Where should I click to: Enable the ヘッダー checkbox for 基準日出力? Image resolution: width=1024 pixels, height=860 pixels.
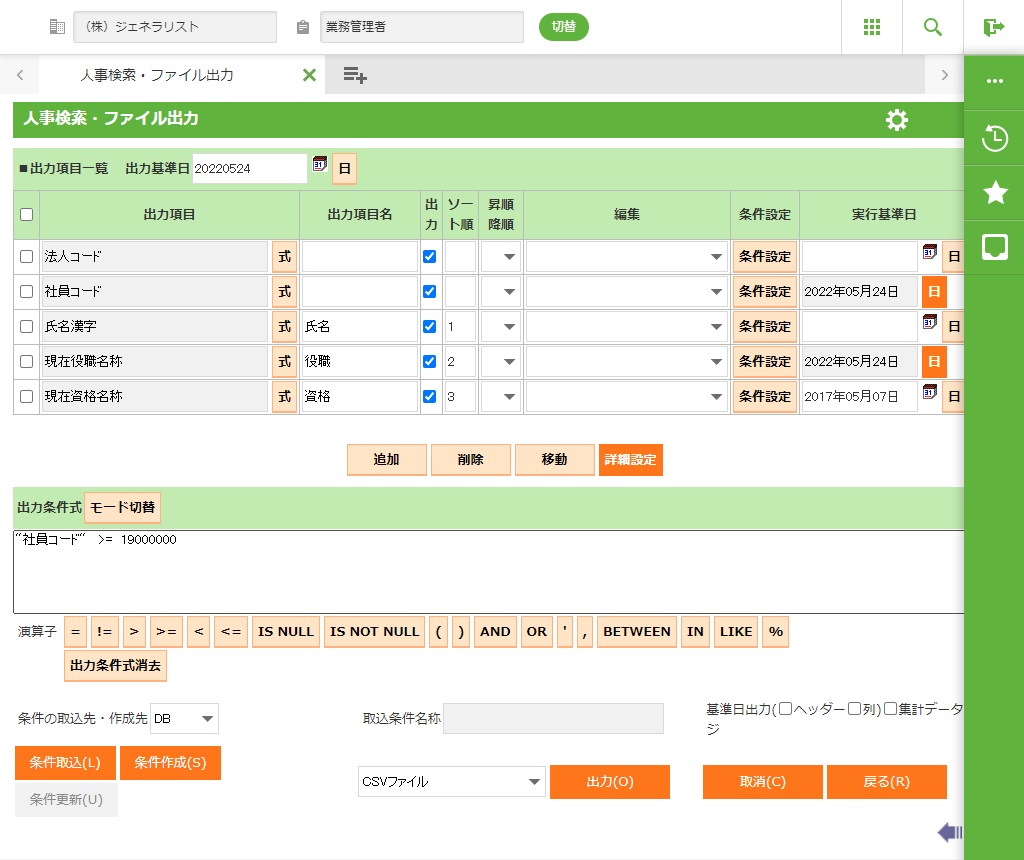click(785, 709)
